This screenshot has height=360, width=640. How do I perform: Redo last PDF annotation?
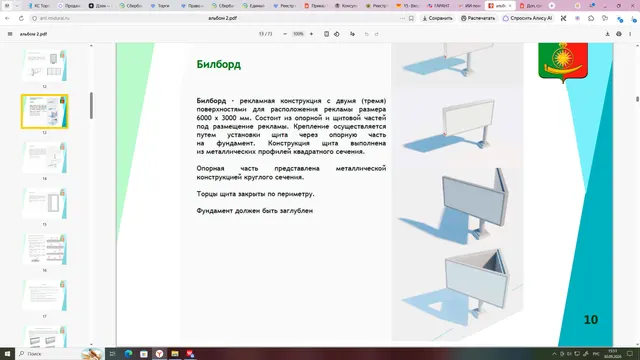[x=376, y=34]
